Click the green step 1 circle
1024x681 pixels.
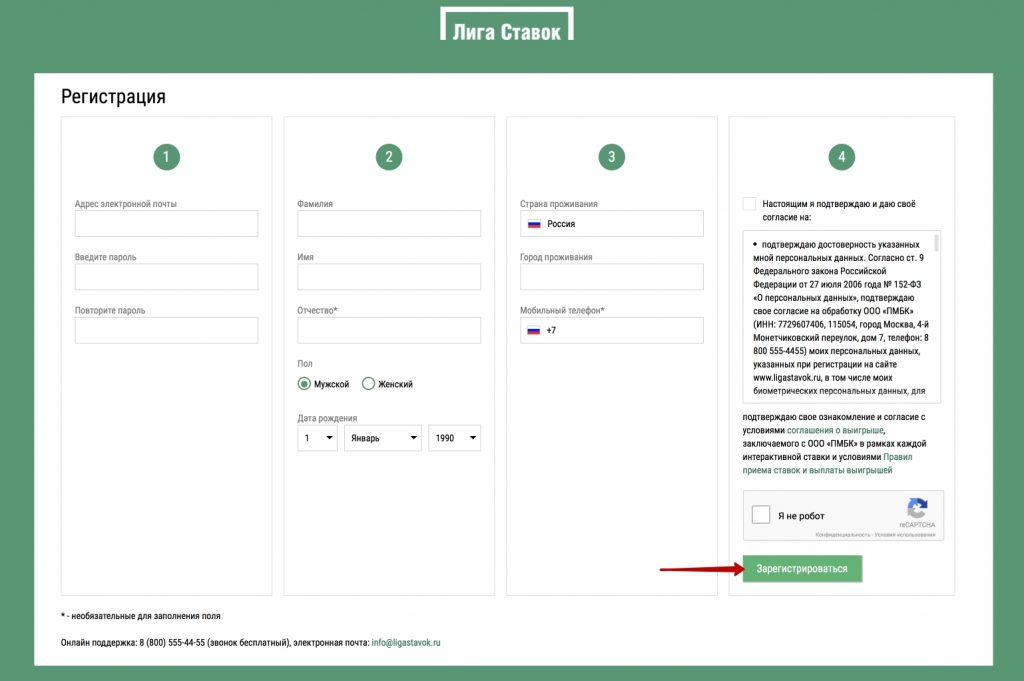click(x=166, y=156)
